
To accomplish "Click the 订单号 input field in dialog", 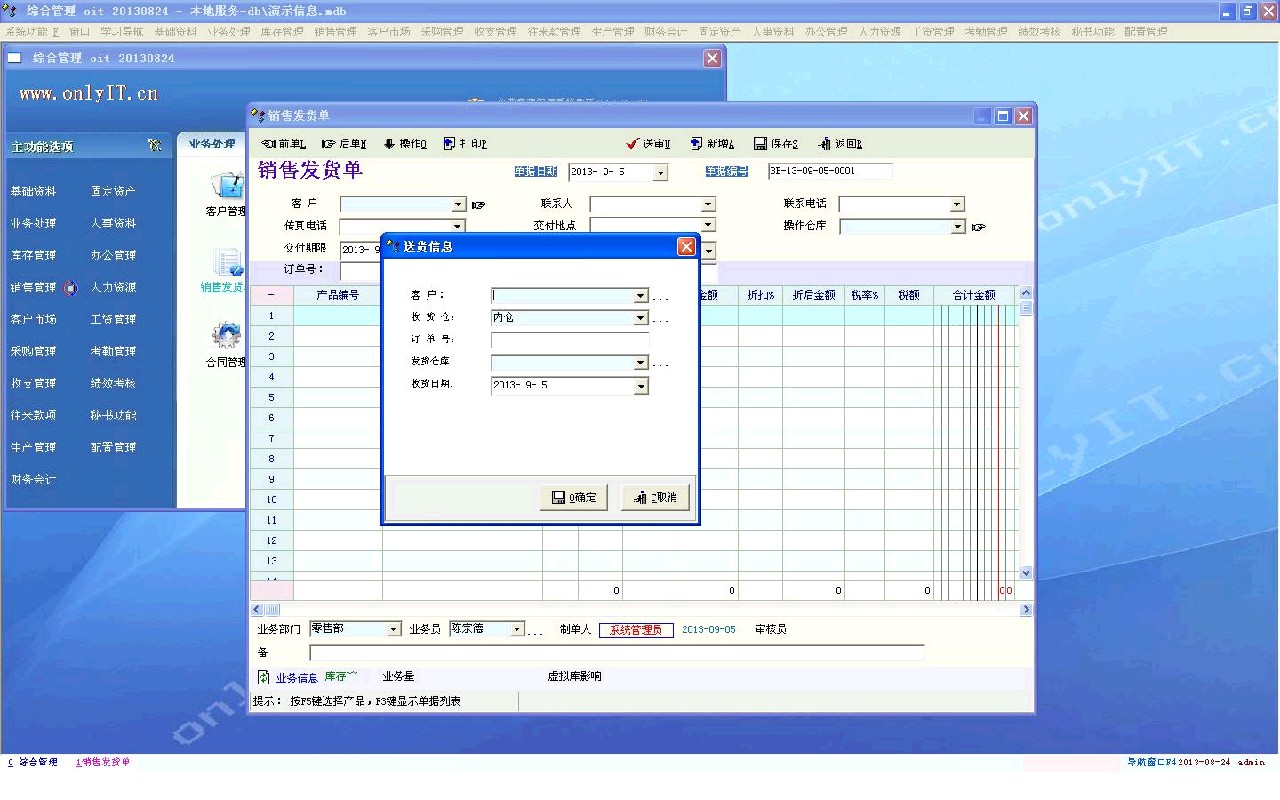I will 569,341.
